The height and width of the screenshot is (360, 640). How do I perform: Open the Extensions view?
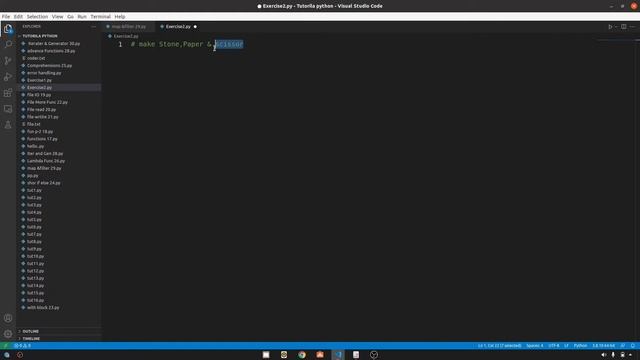point(8,93)
